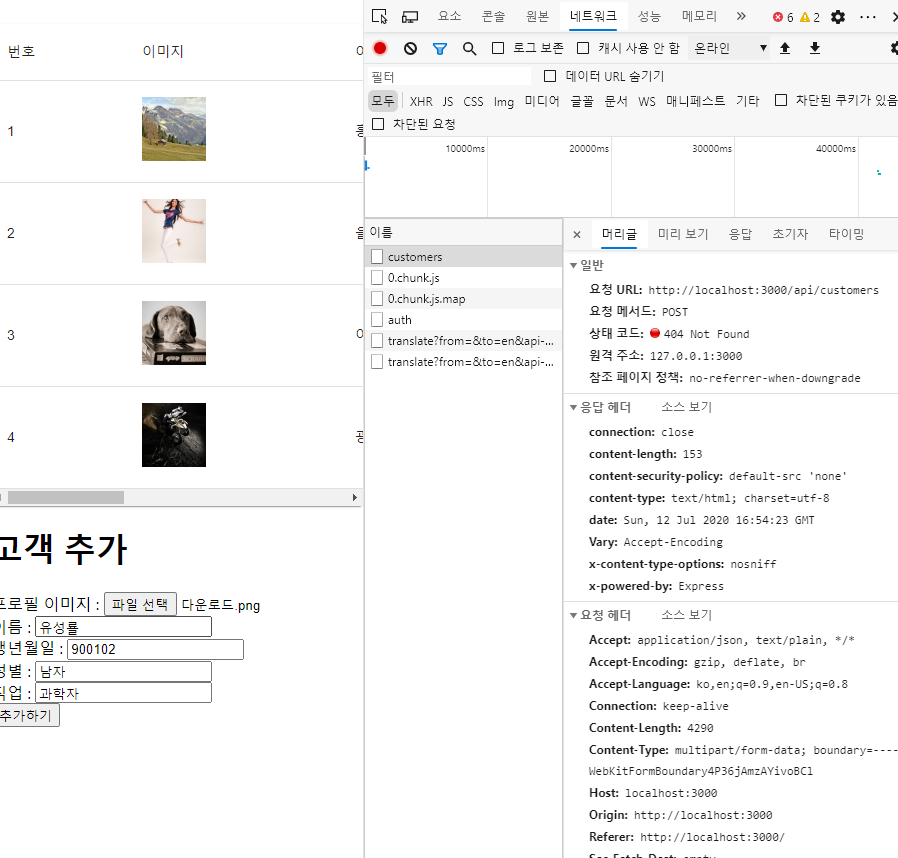This screenshot has width=898, height=858.
Task: Collapse the Response Headers (응답 헤더) section
Action: click(x=573, y=407)
